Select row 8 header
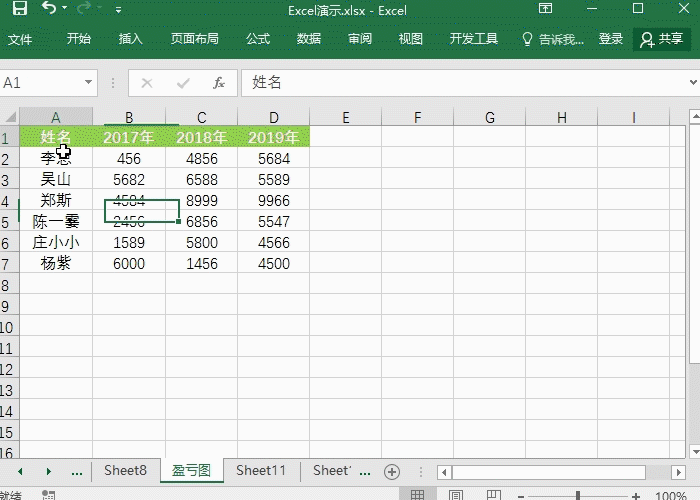The image size is (700, 500). pyautogui.click(x=9, y=285)
